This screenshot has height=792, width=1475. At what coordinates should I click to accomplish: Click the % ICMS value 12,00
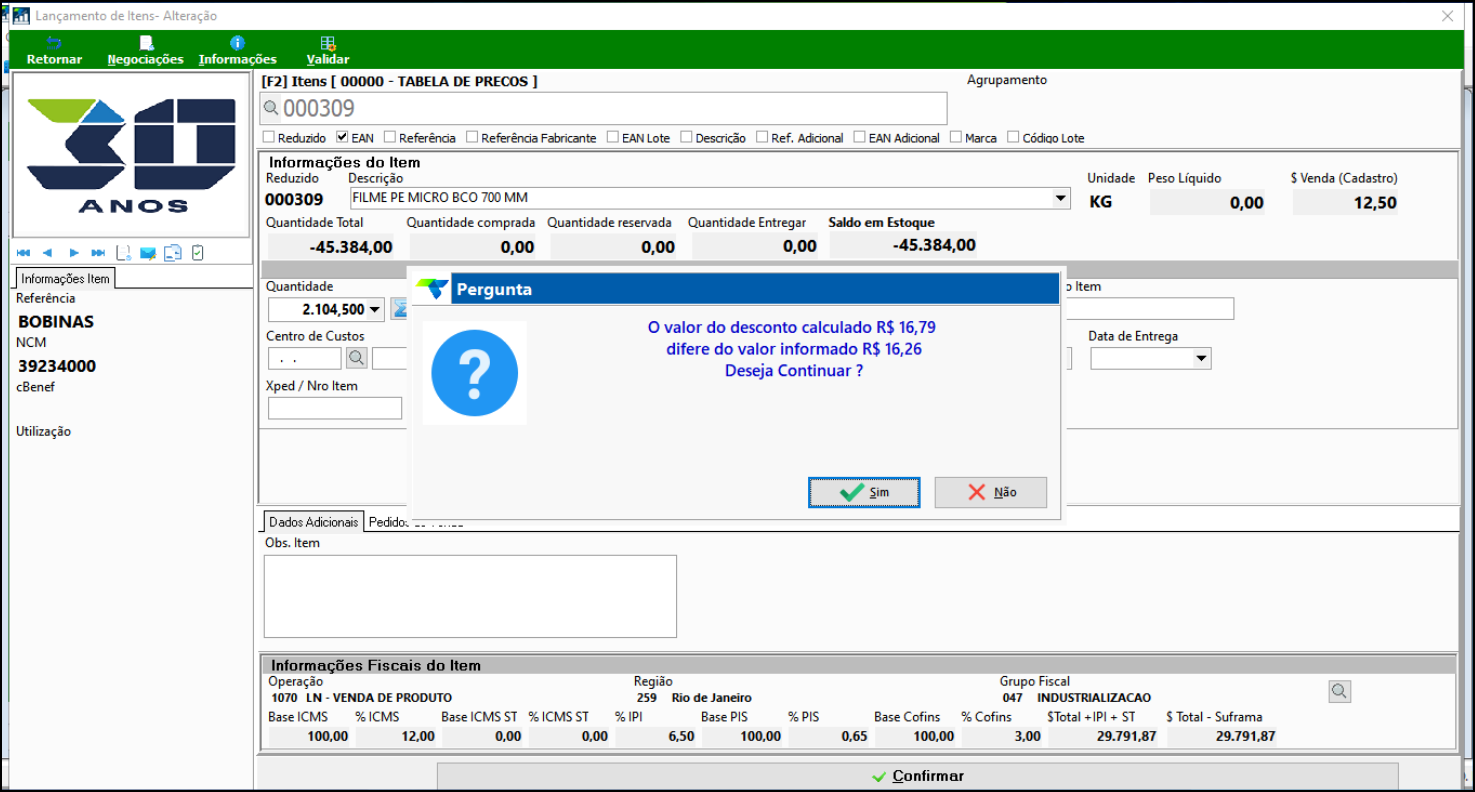click(x=396, y=736)
